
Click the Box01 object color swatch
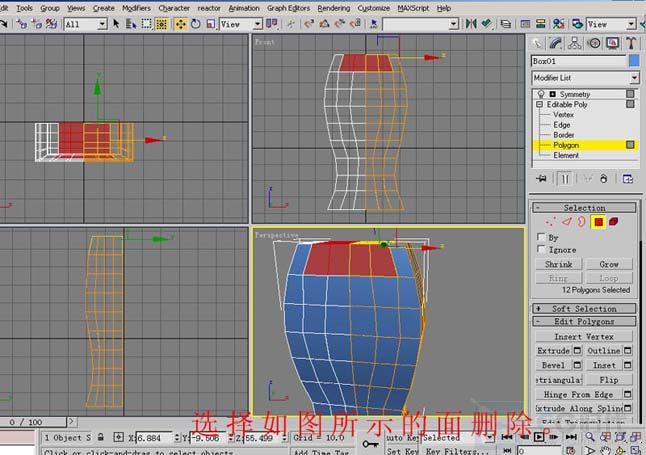click(634, 61)
